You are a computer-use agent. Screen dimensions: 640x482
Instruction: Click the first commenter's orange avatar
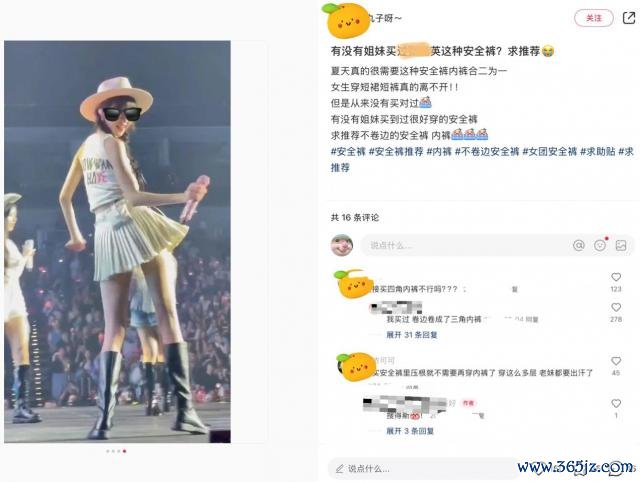point(354,284)
